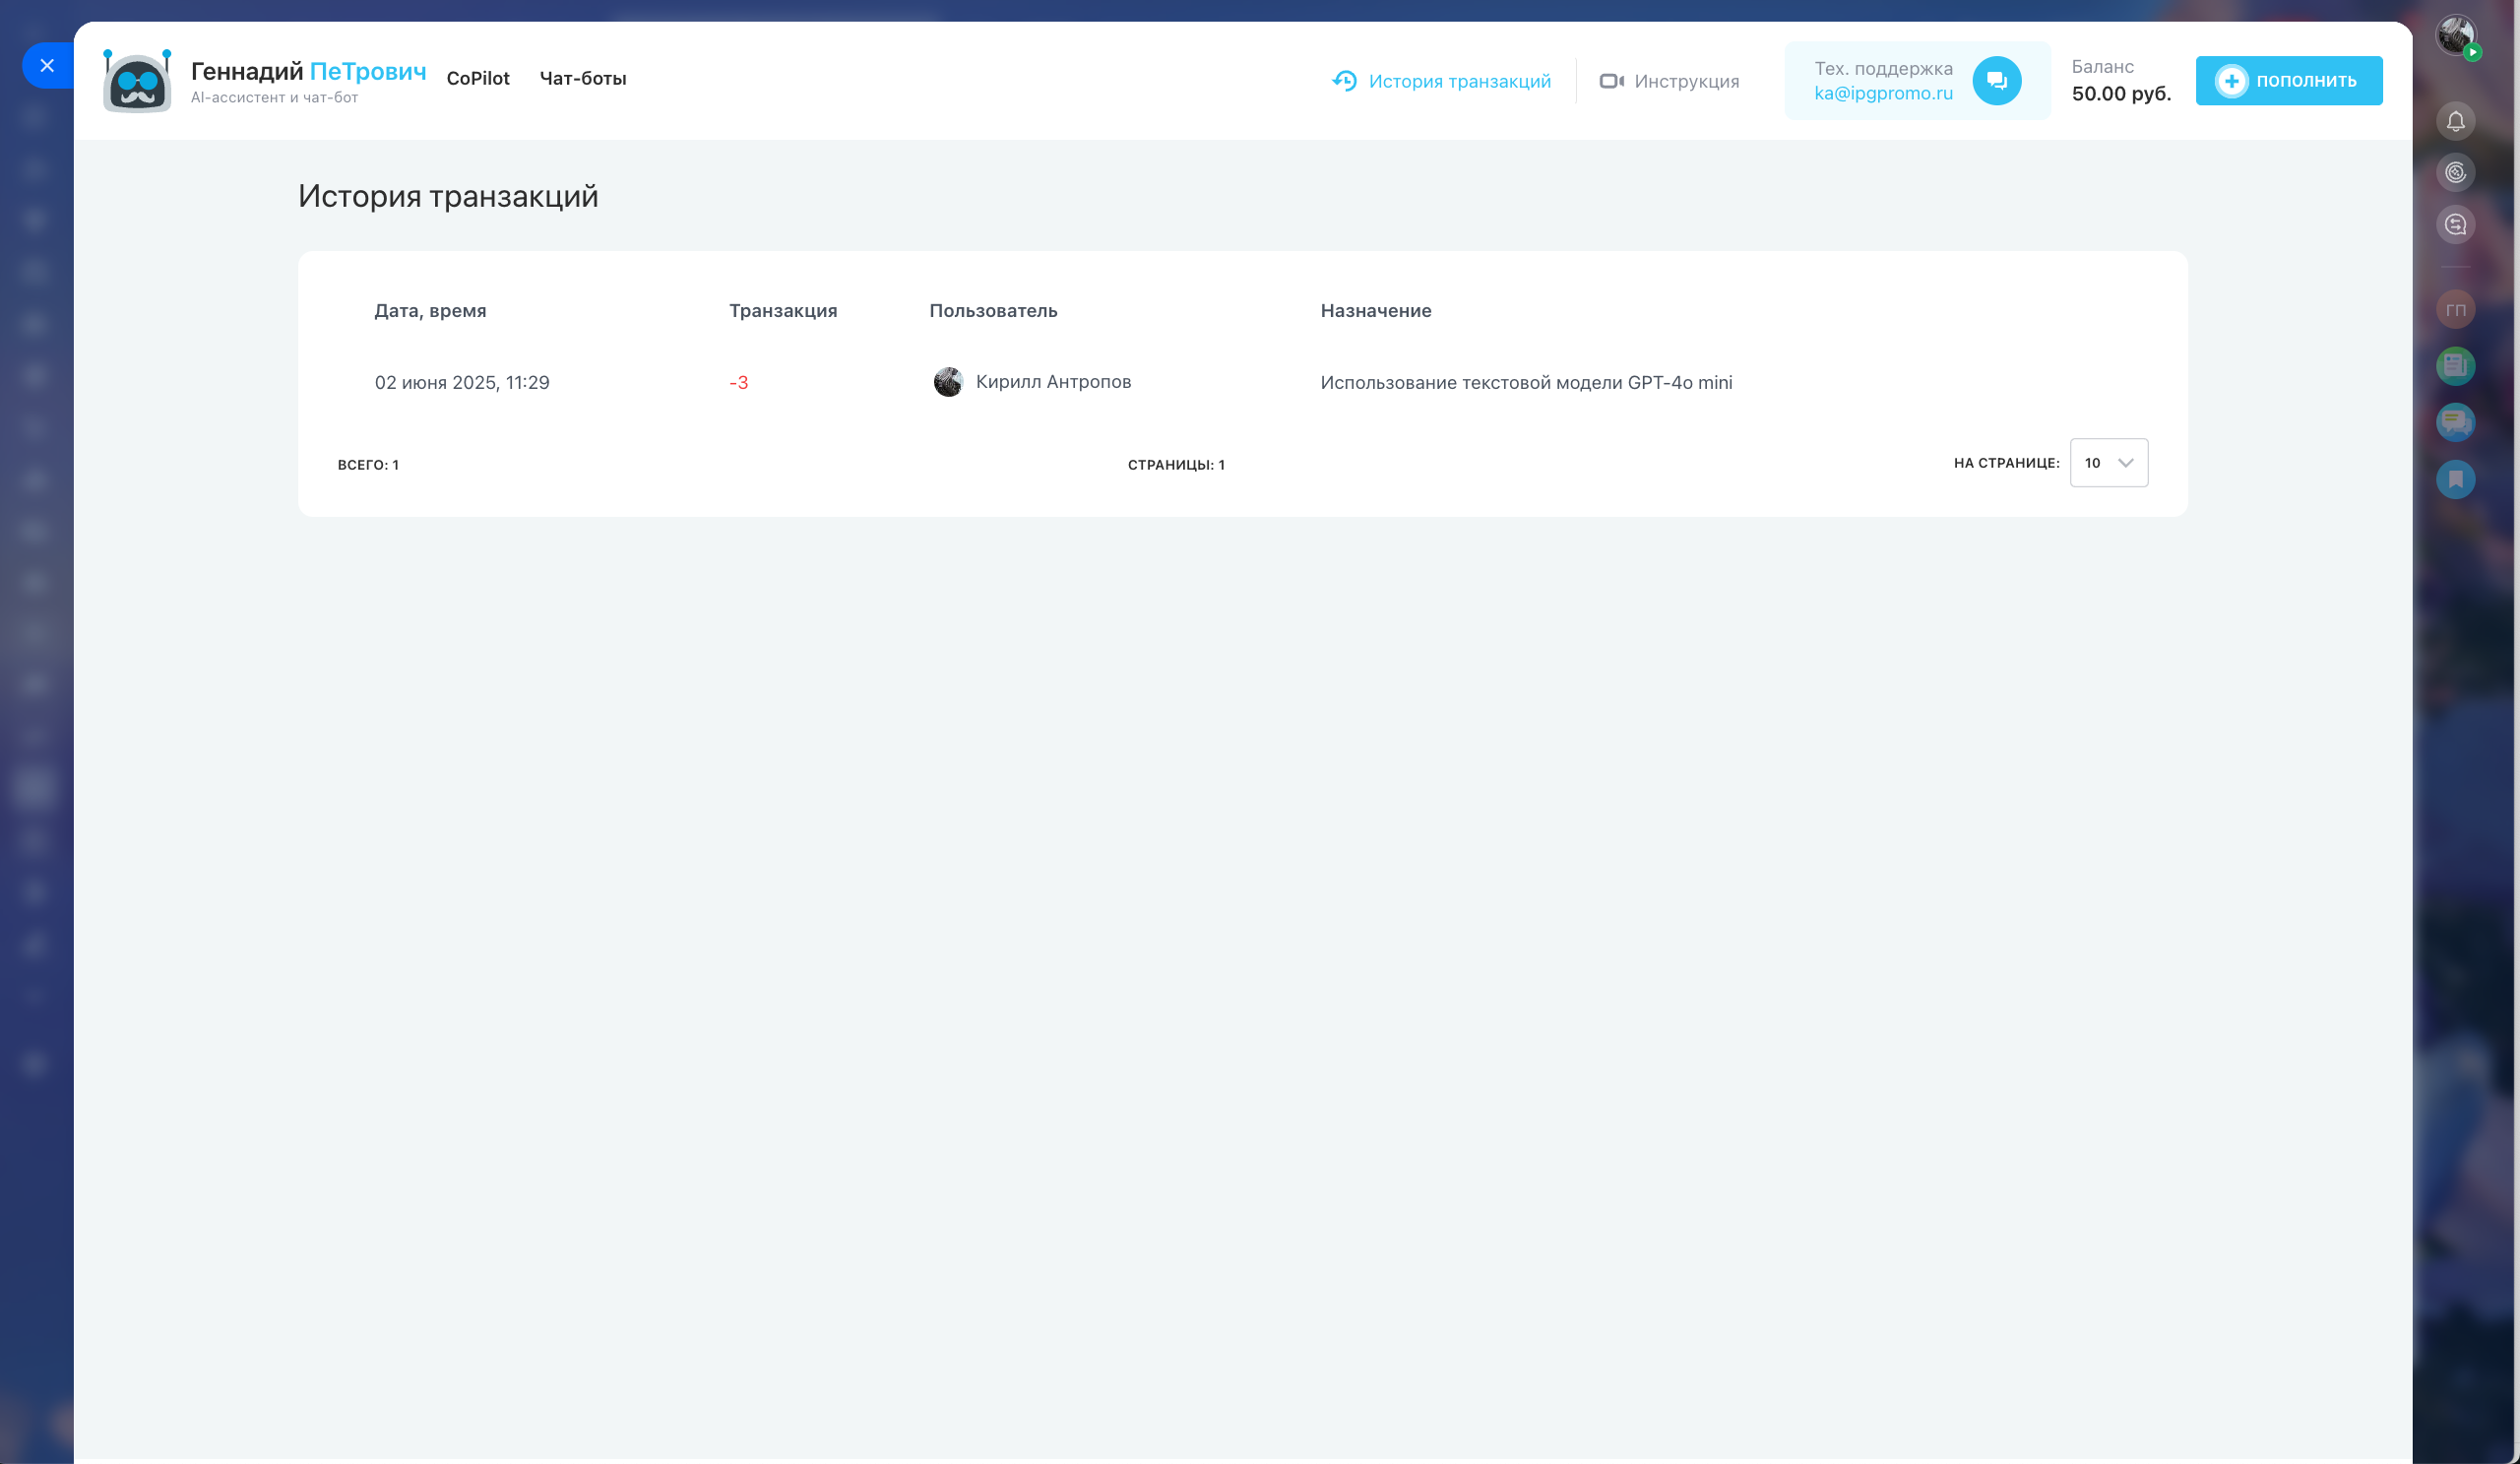Click the tech support chat icon

point(1996,81)
